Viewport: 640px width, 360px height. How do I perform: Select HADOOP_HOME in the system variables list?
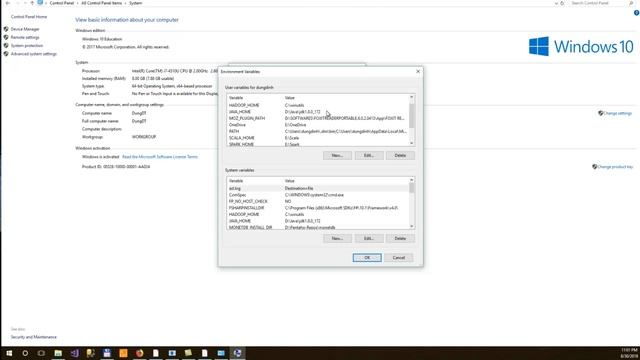pyautogui.click(x=318, y=214)
